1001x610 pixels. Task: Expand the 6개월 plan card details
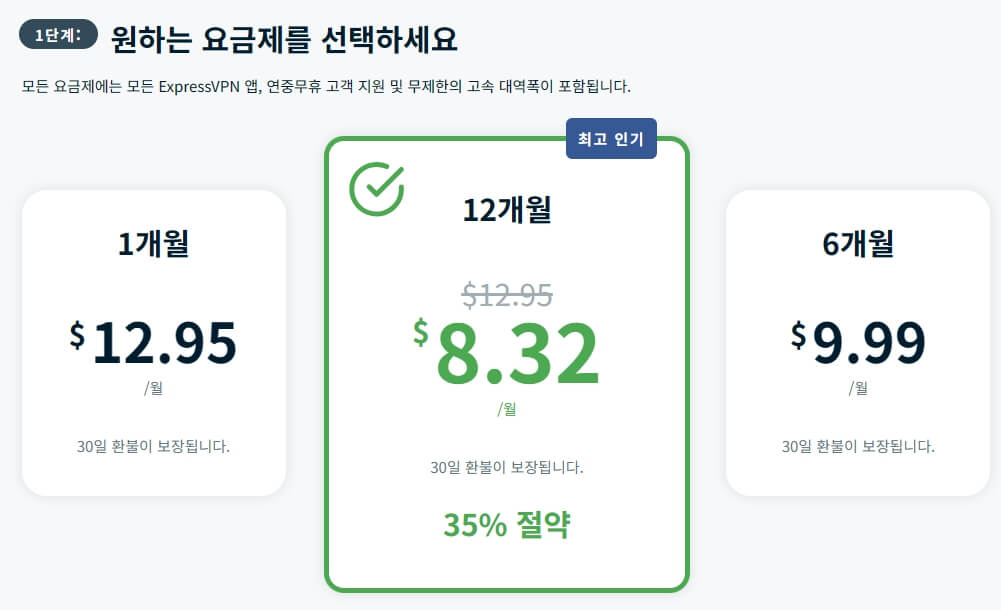[856, 340]
